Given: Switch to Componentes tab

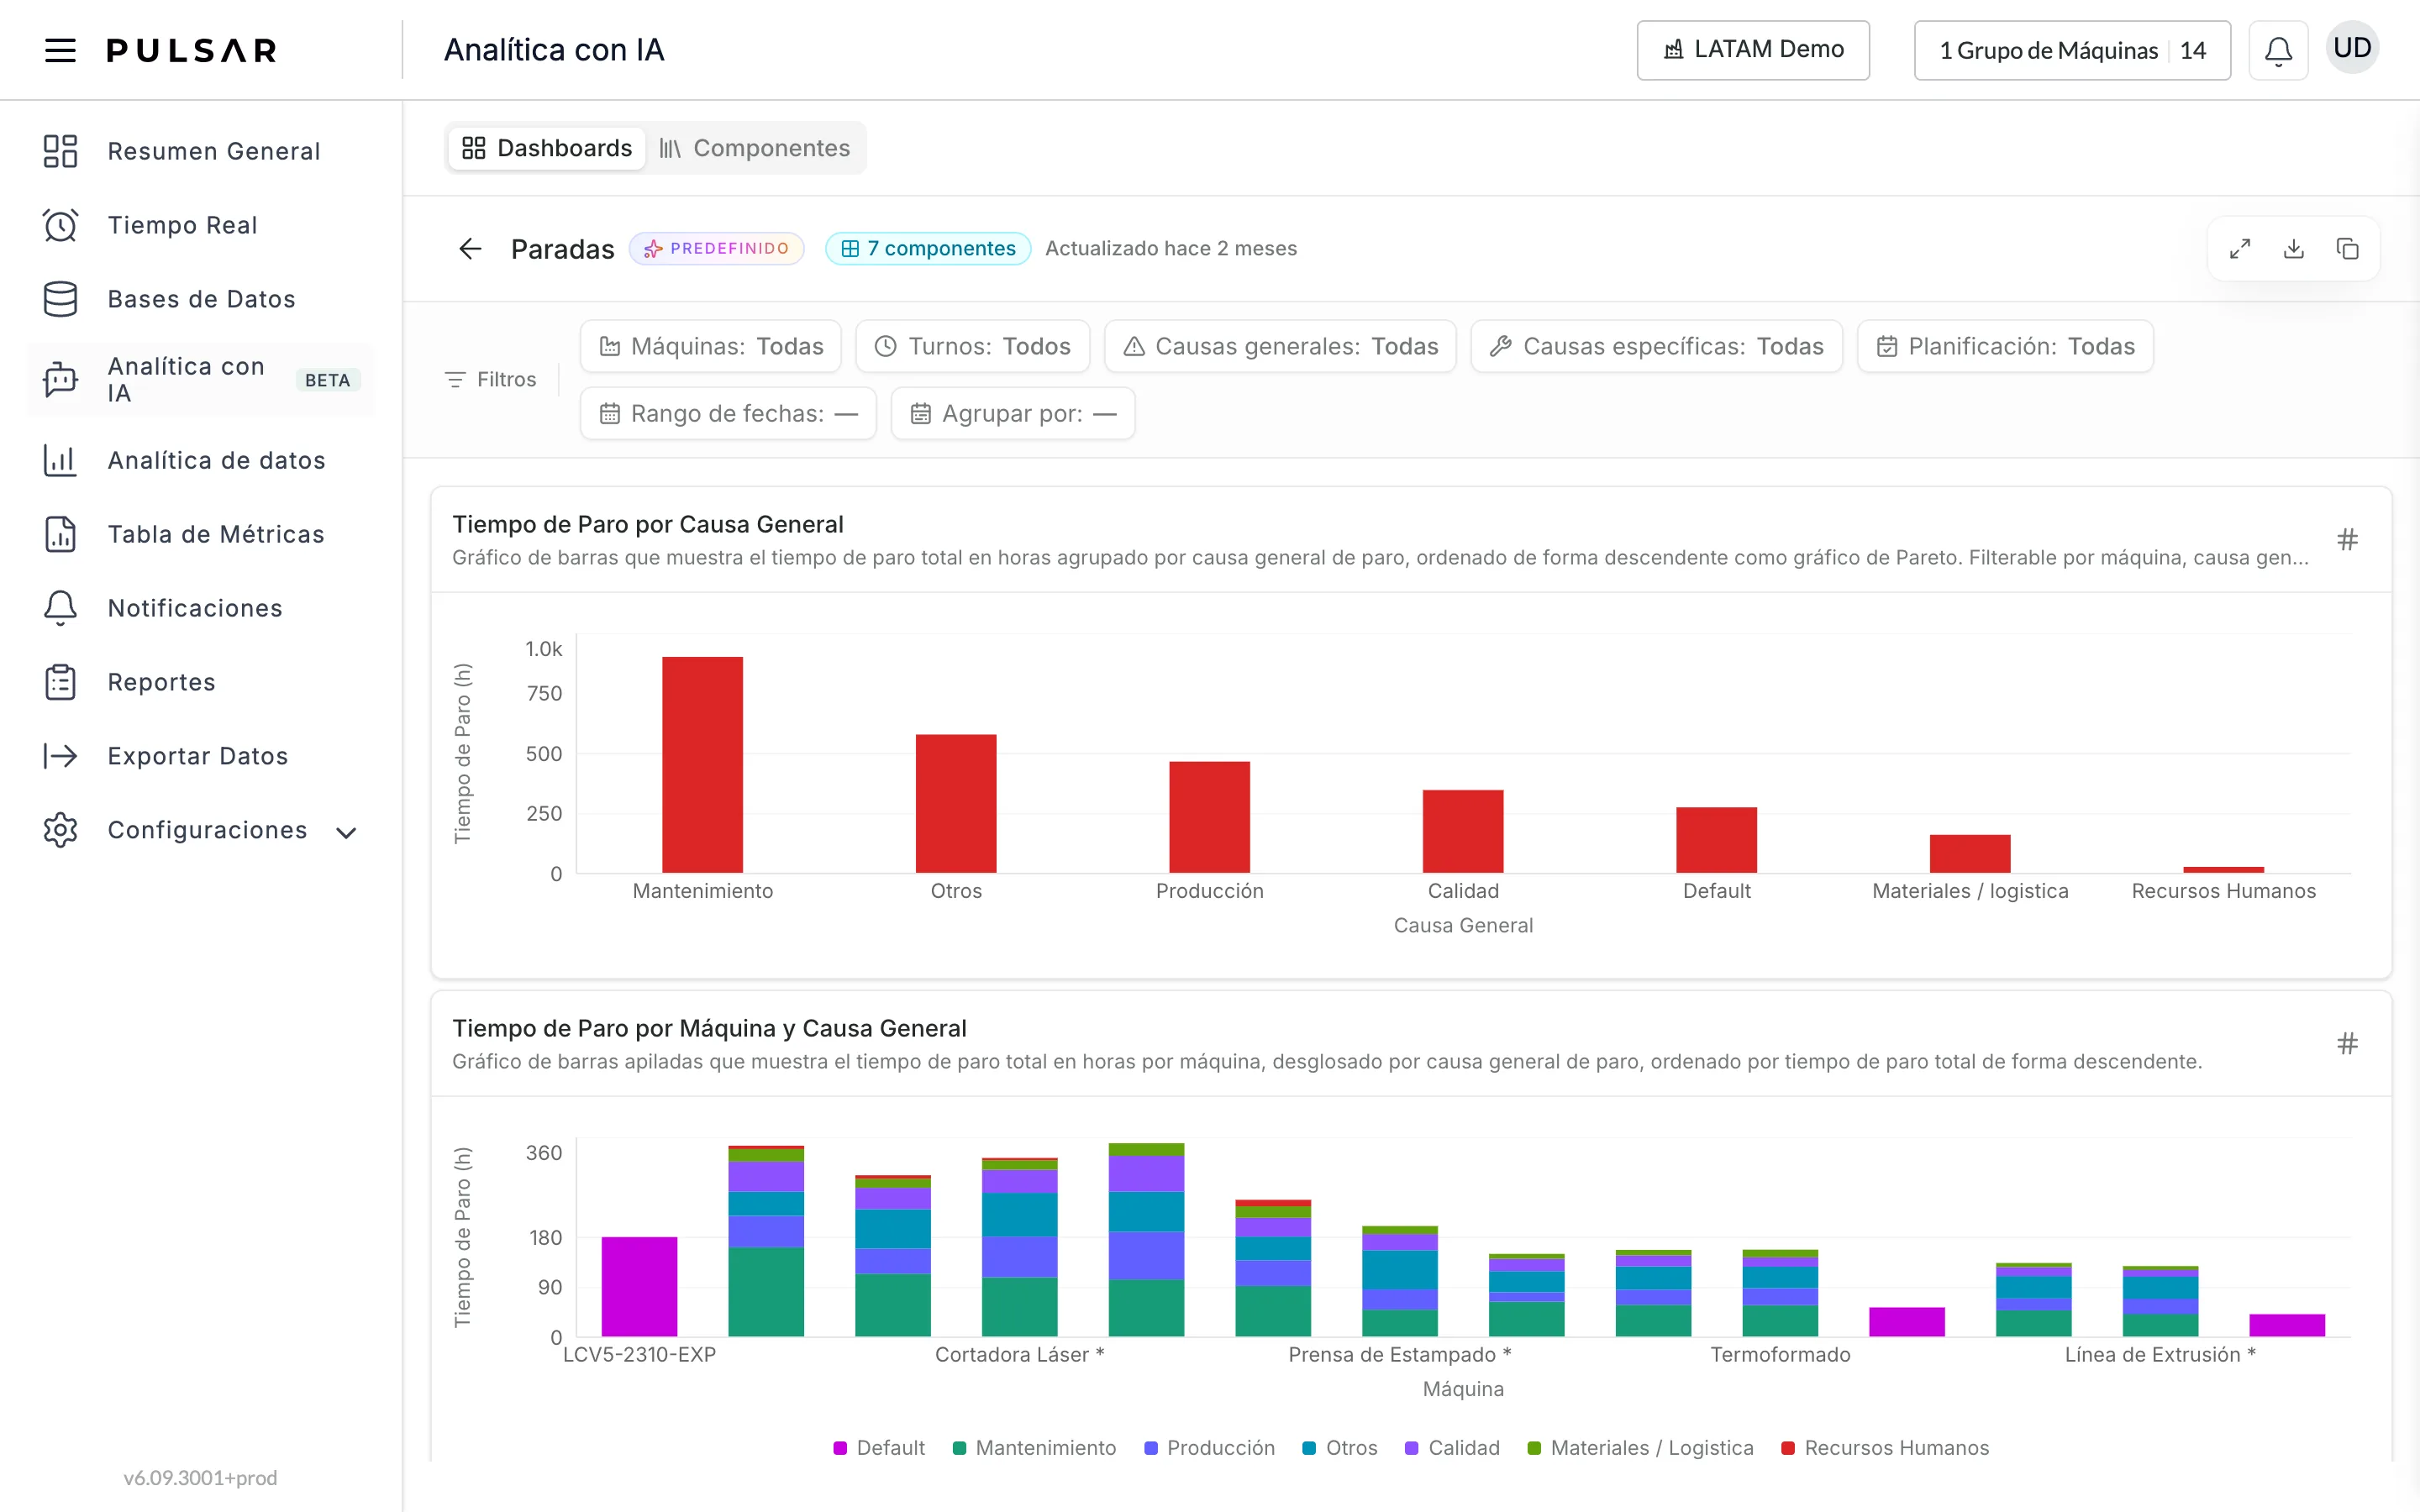Looking at the screenshot, I should [755, 148].
